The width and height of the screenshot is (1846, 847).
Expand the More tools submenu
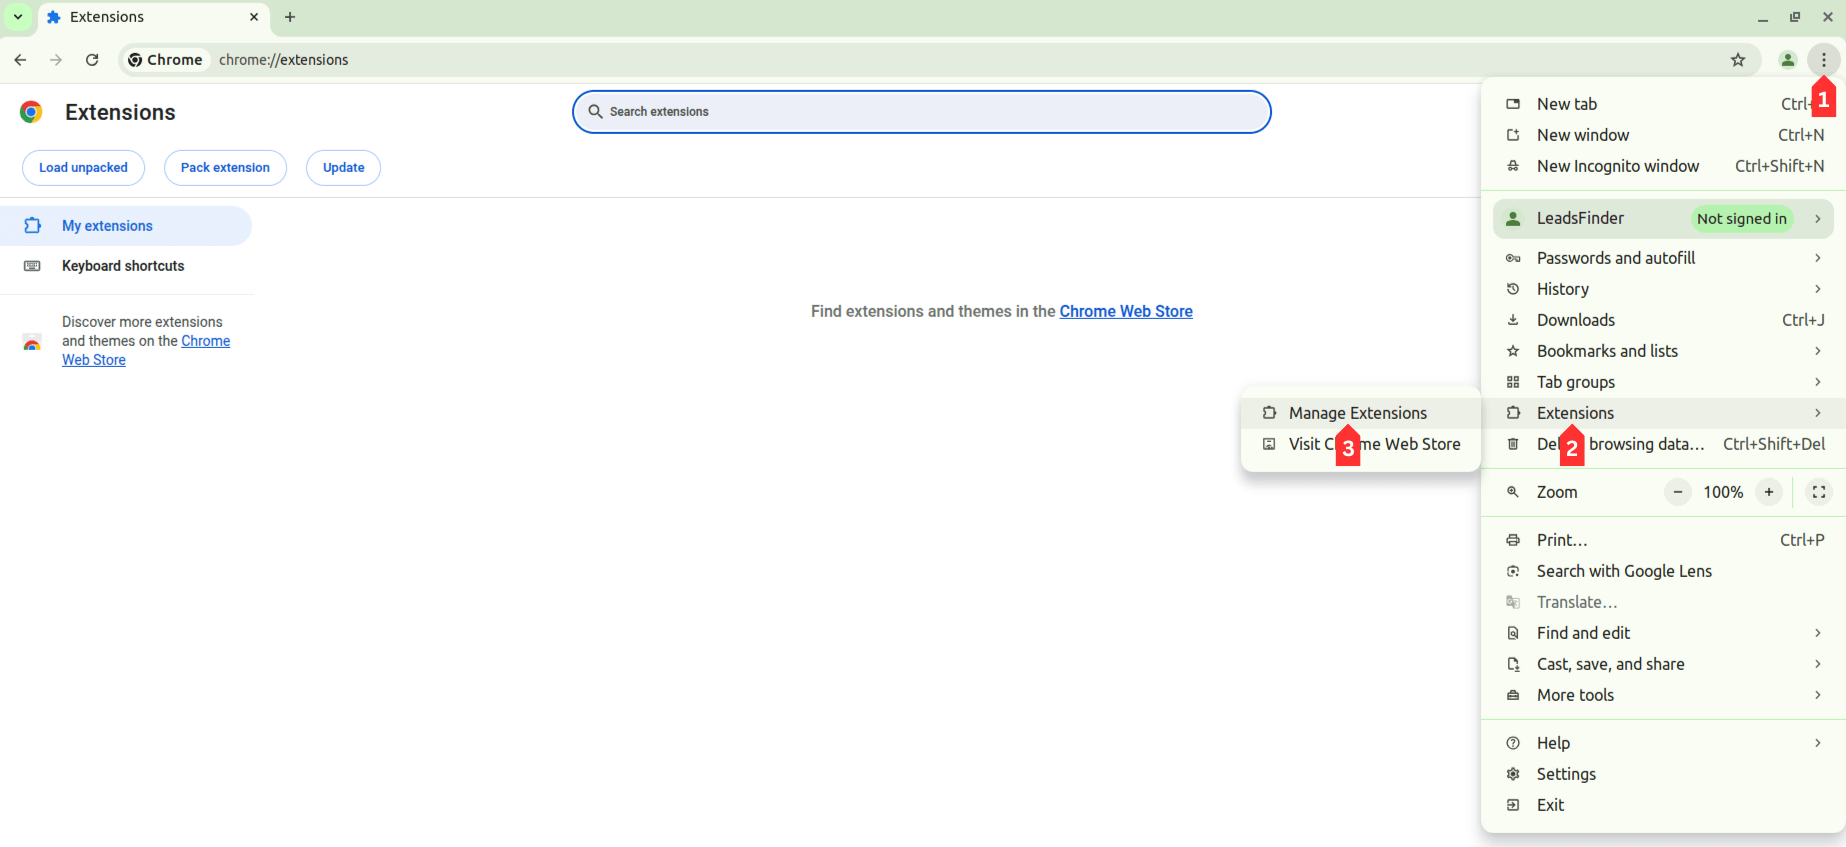(1662, 695)
